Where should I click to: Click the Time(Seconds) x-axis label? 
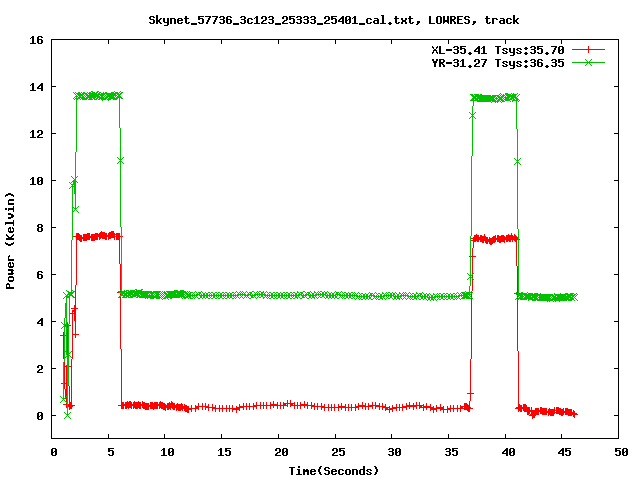pos(334,471)
